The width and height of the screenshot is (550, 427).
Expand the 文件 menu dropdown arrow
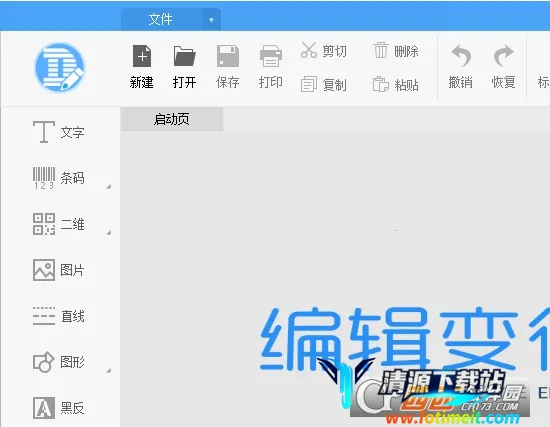[212, 20]
